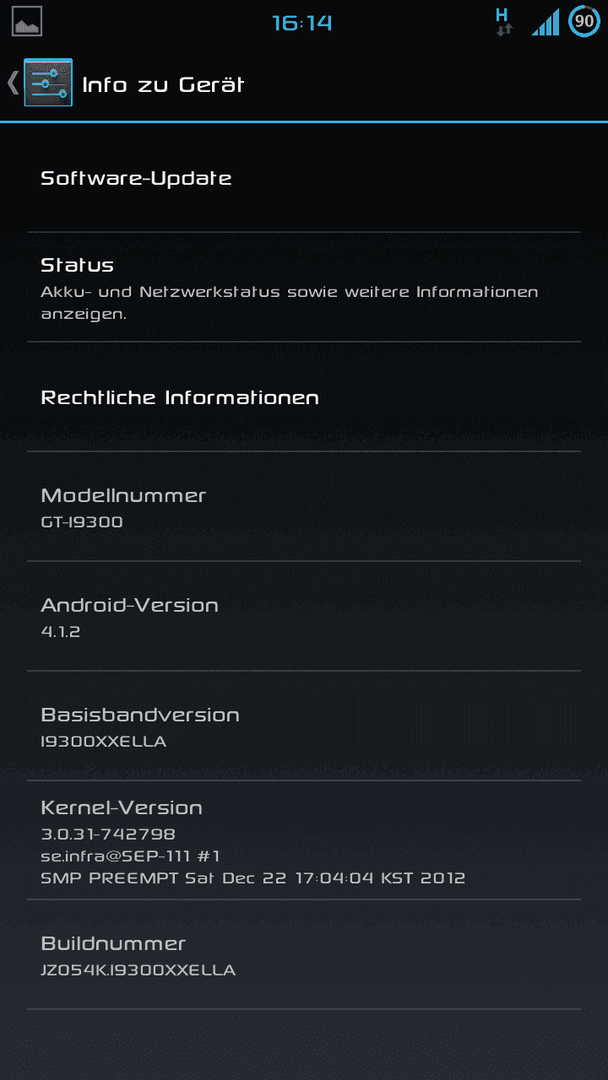Viewport: 608px width, 1080px height.
Task: Tap the Settings sliders icon in header
Action: click(48, 83)
